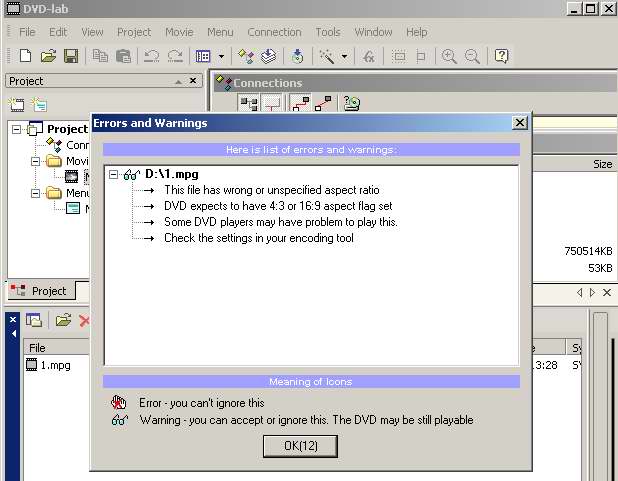Collapse the Movies folder tree node
This screenshot has height=481, width=618.
tap(35, 161)
